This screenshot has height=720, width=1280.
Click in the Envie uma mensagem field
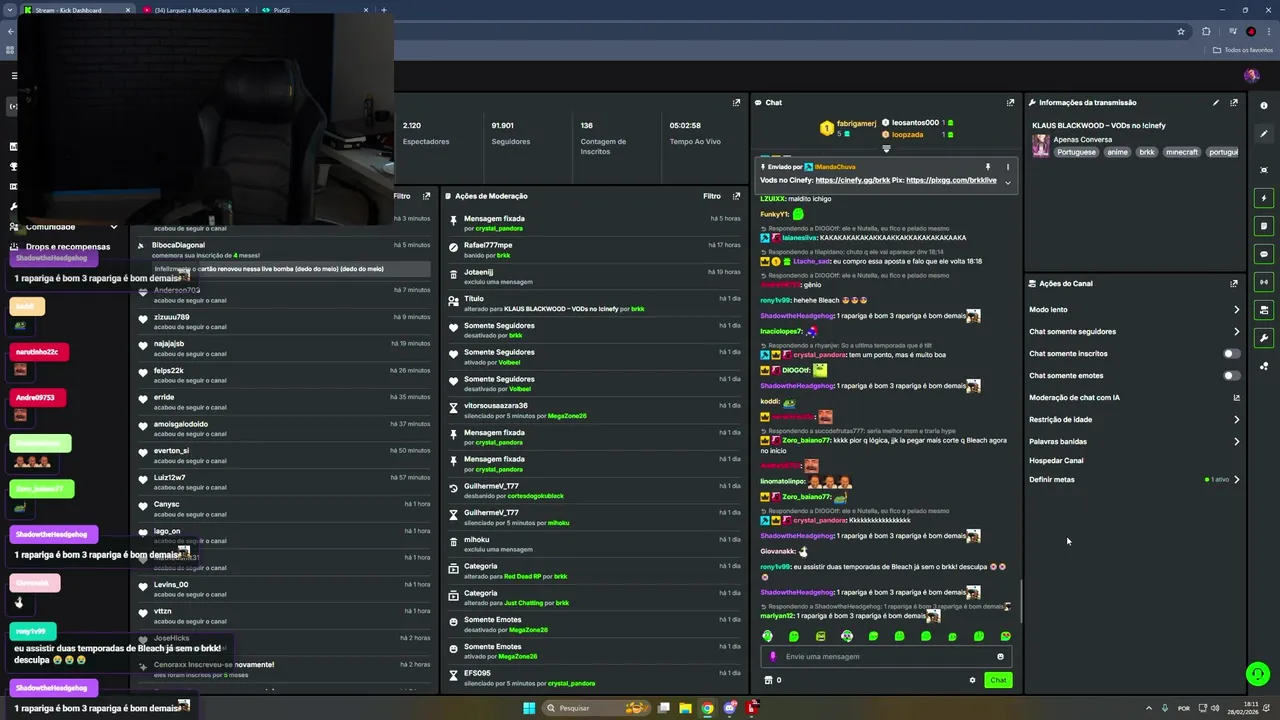tap(886, 657)
